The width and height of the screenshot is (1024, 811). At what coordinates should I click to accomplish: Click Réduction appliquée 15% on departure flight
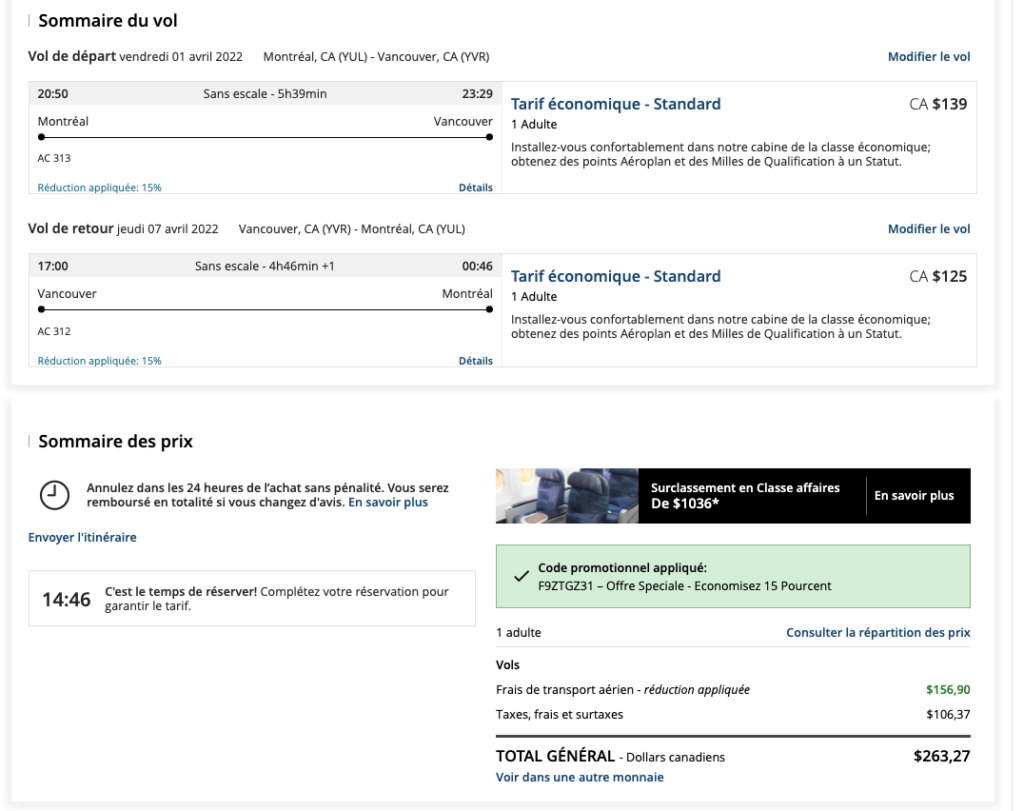pyautogui.click(x=99, y=187)
